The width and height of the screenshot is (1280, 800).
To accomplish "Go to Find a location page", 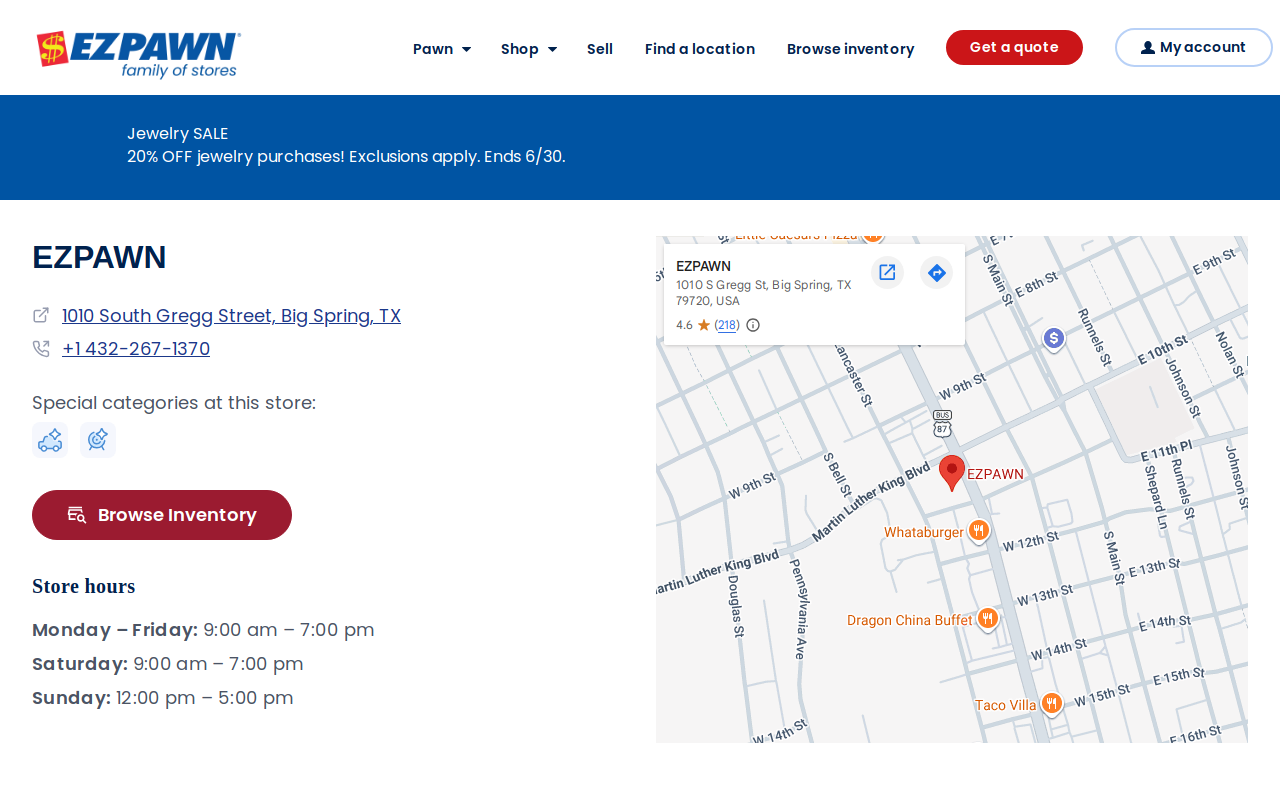I will point(700,49).
